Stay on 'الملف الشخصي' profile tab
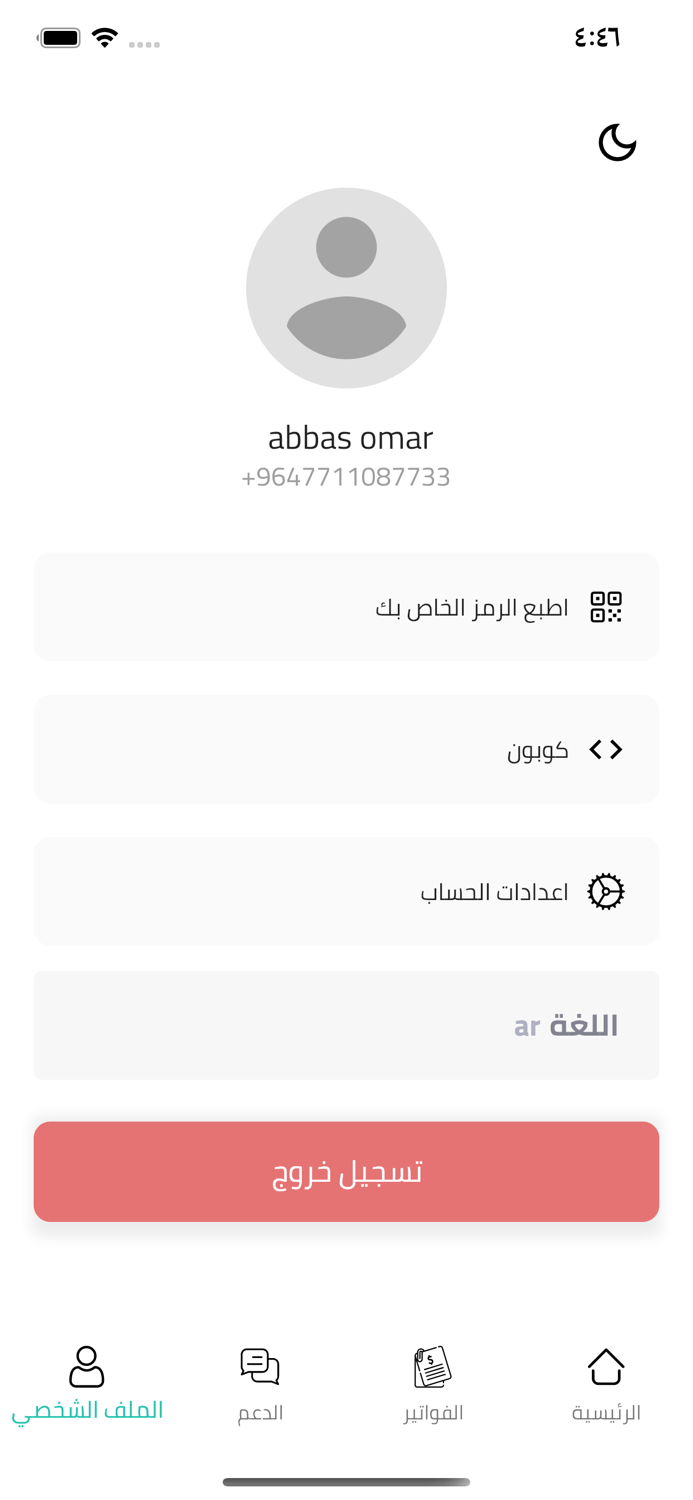693x1500 pixels. [x=87, y=1385]
